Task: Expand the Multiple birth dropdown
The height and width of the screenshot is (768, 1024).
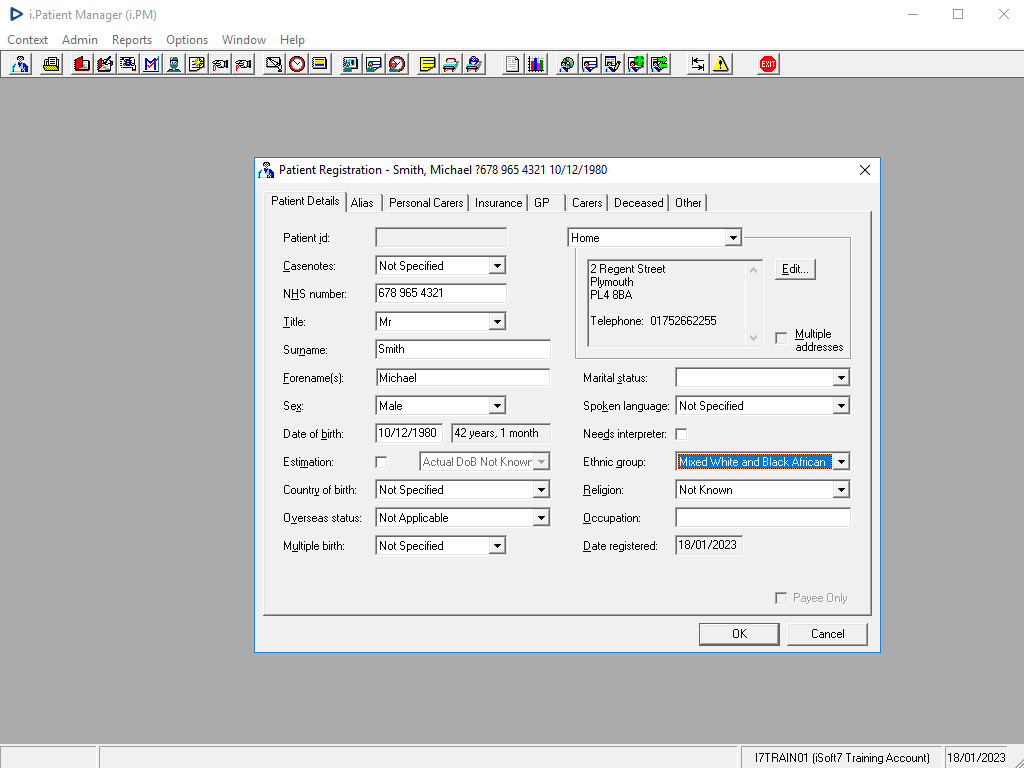Action: point(498,547)
